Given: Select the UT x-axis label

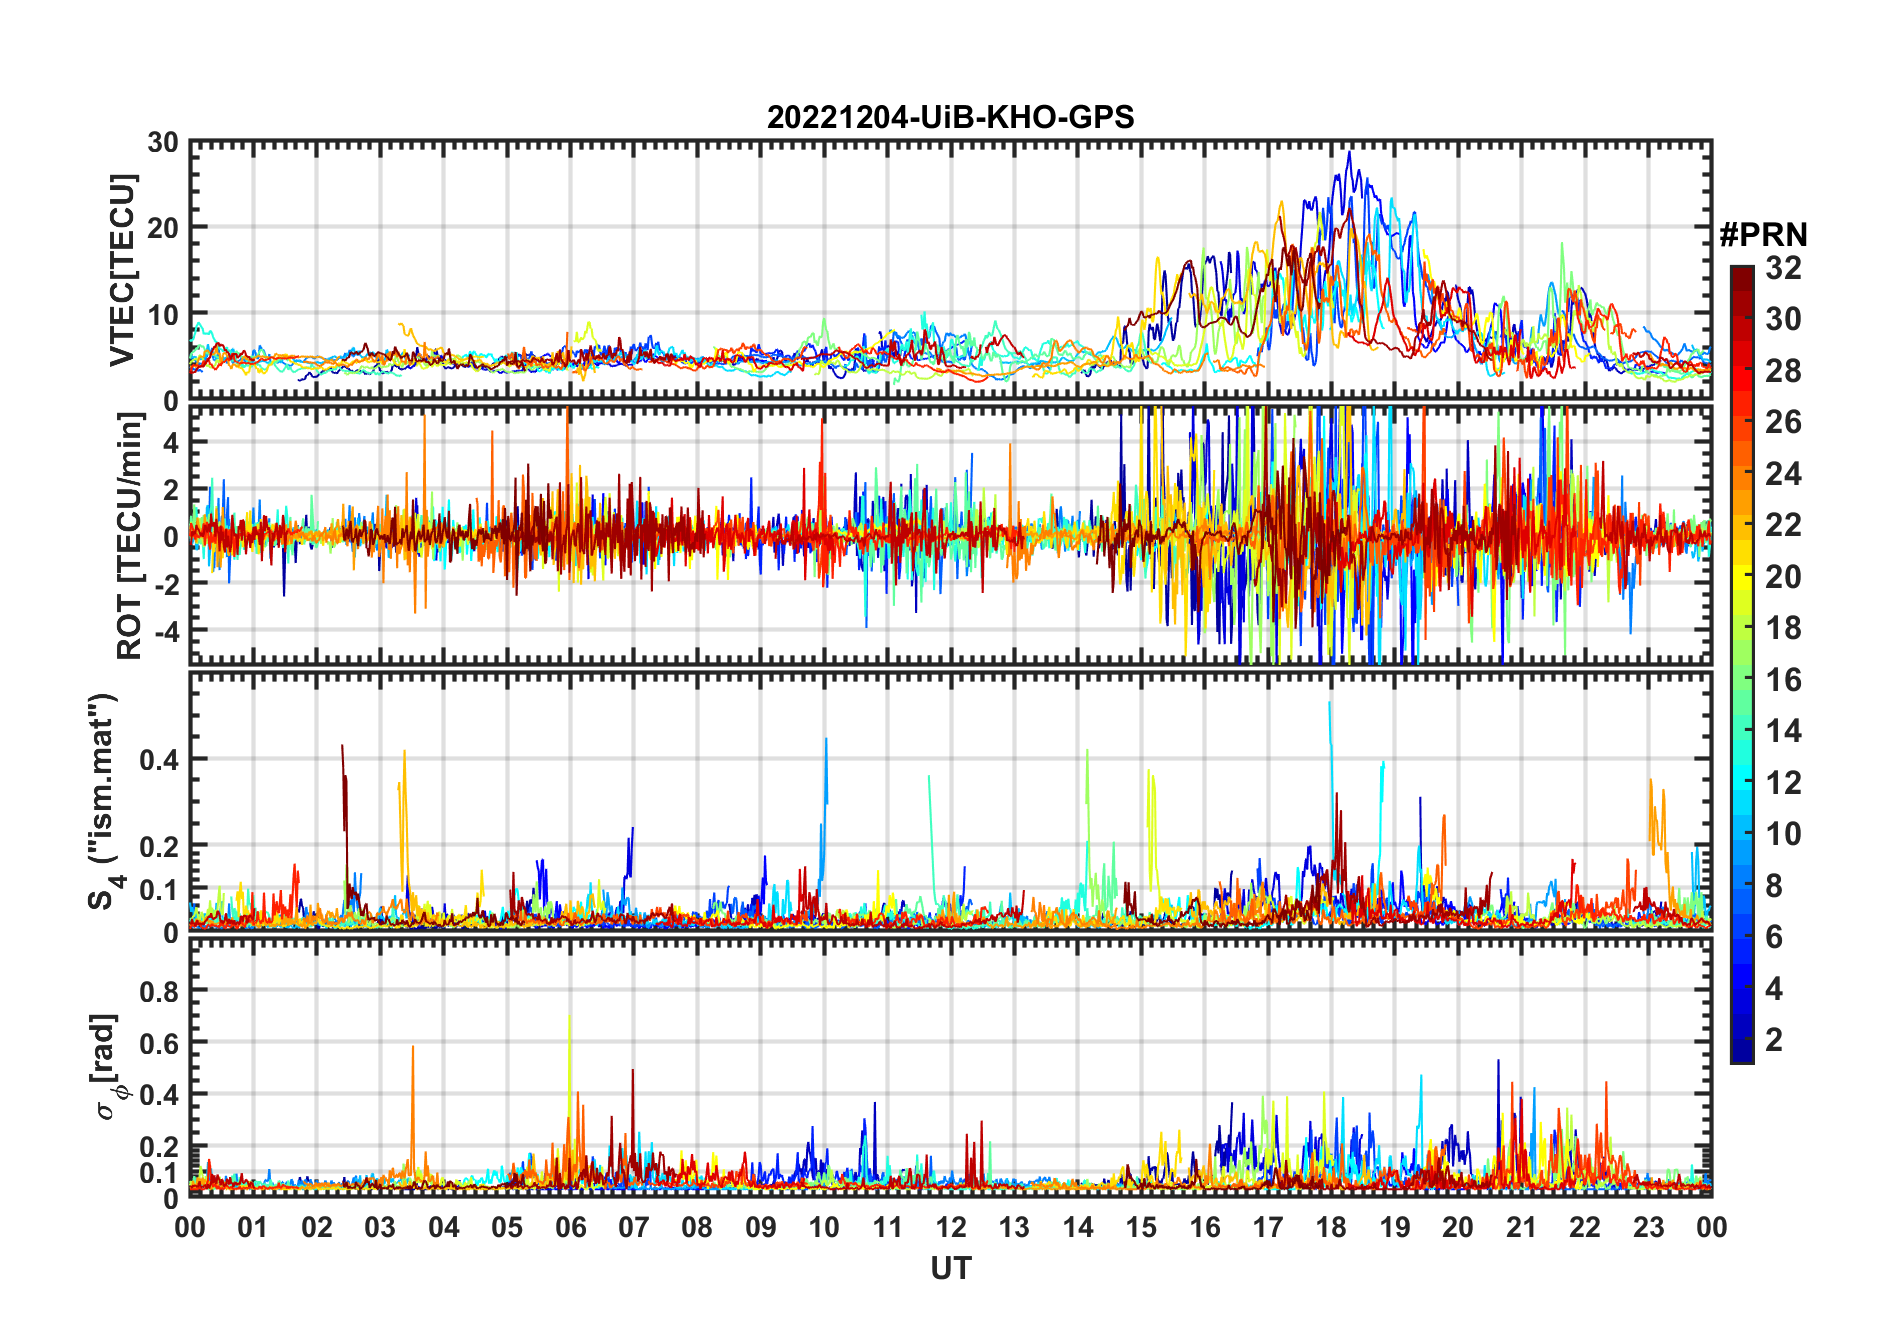Looking at the screenshot, I should [x=950, y=1268].
